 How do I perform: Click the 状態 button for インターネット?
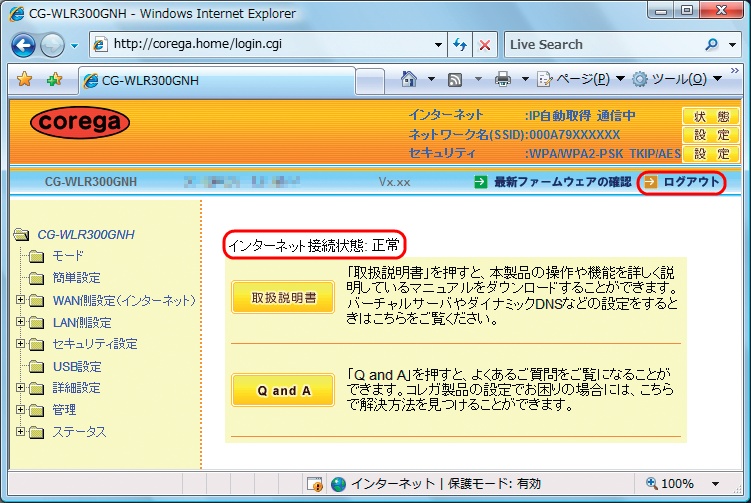(x=711, y=116)
